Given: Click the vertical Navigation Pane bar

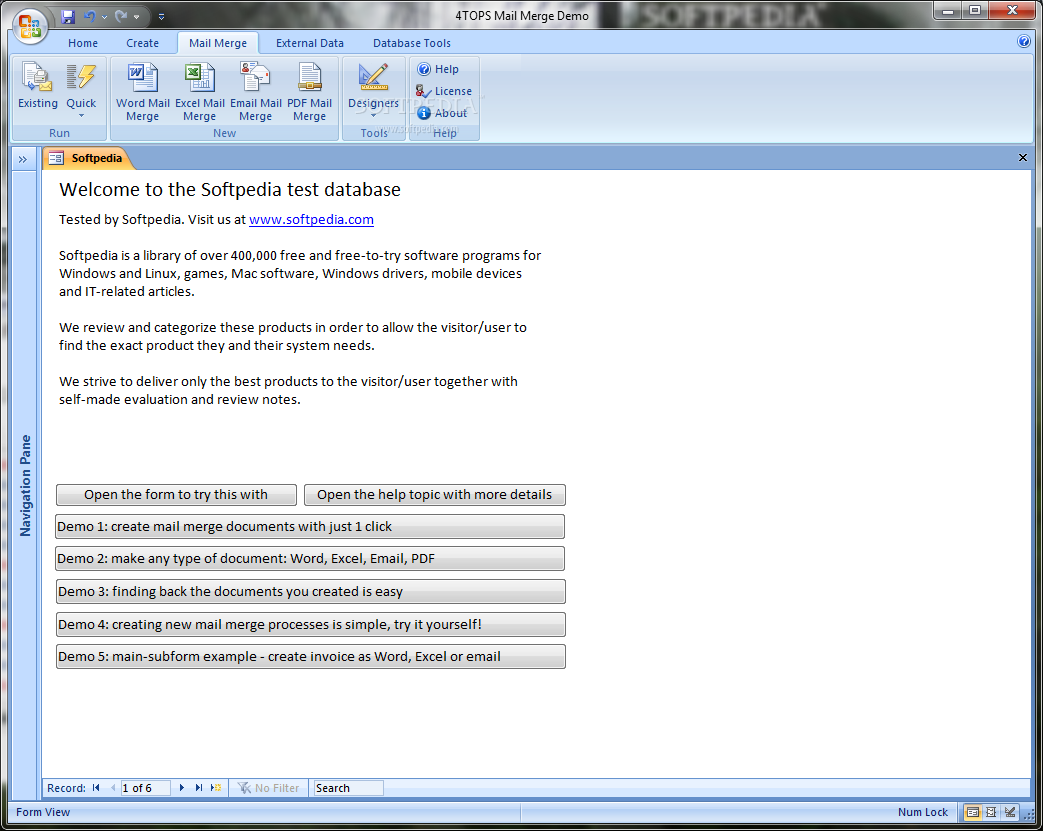Looking at the screenshot, I should point(25,485).
